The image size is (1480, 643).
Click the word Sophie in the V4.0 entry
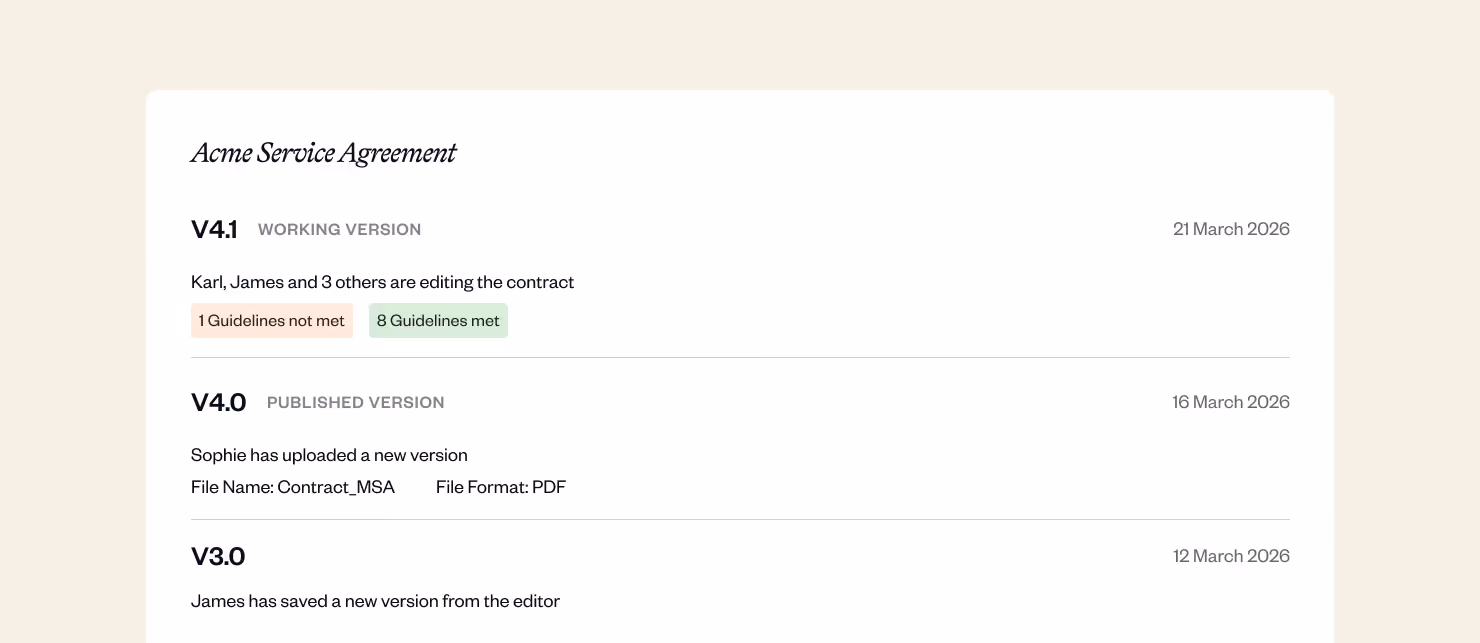click(x=218, y=455)
